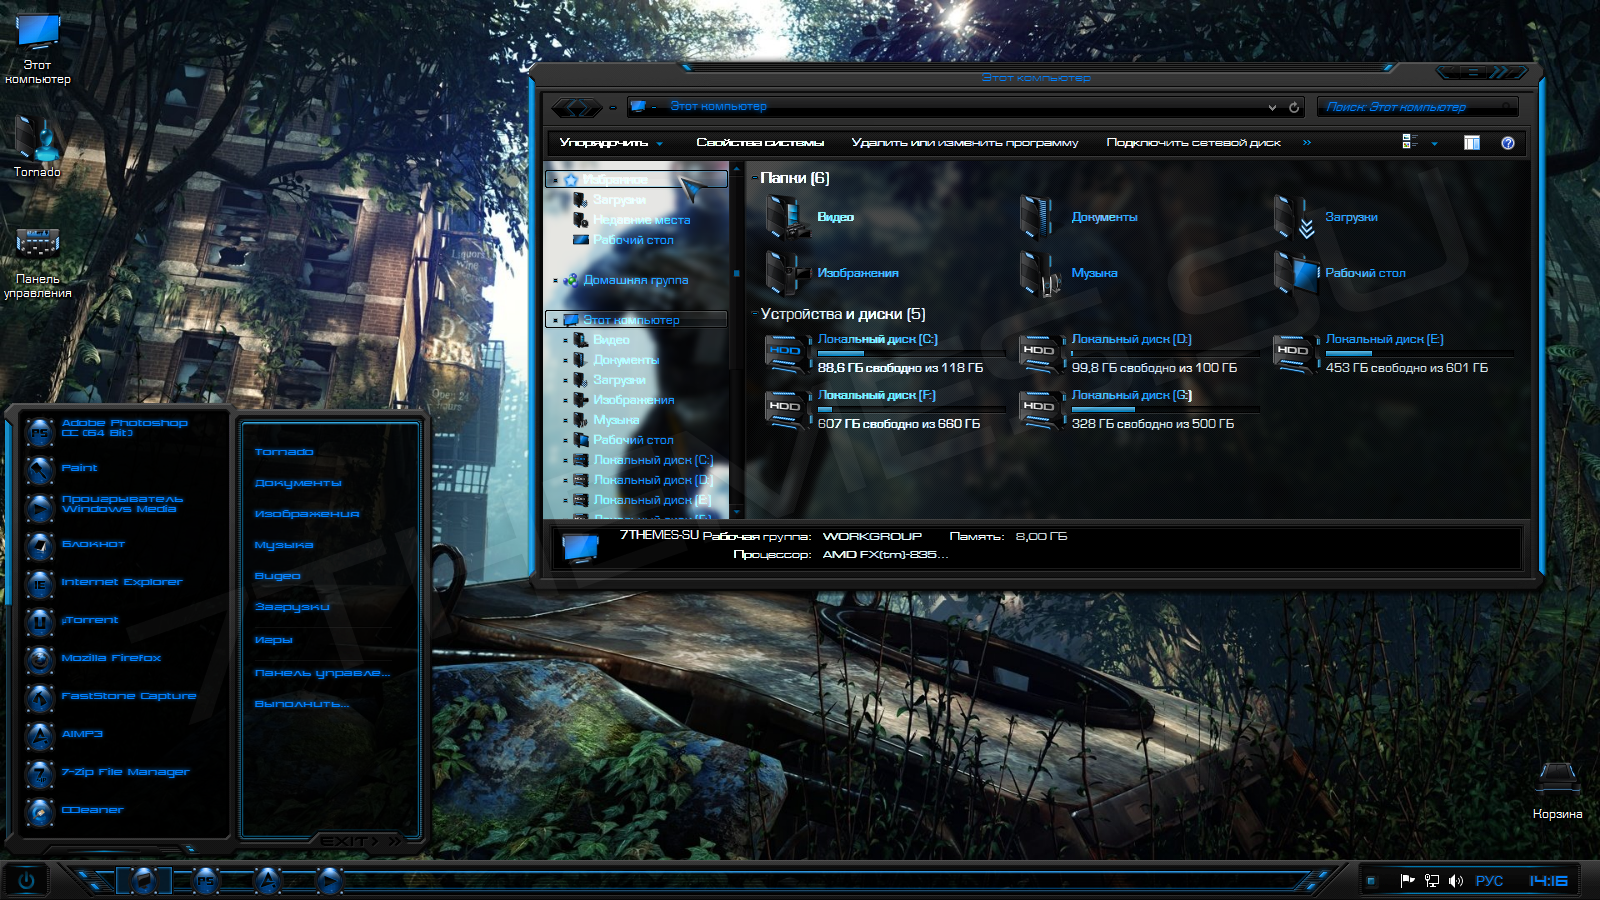
Task: Collapse the Этот компьютер tree section
Action: click(557, 318)
